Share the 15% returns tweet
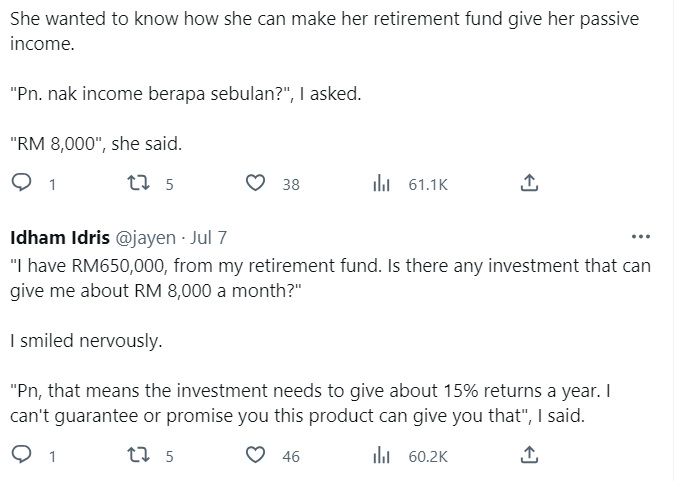 [530, 456]
